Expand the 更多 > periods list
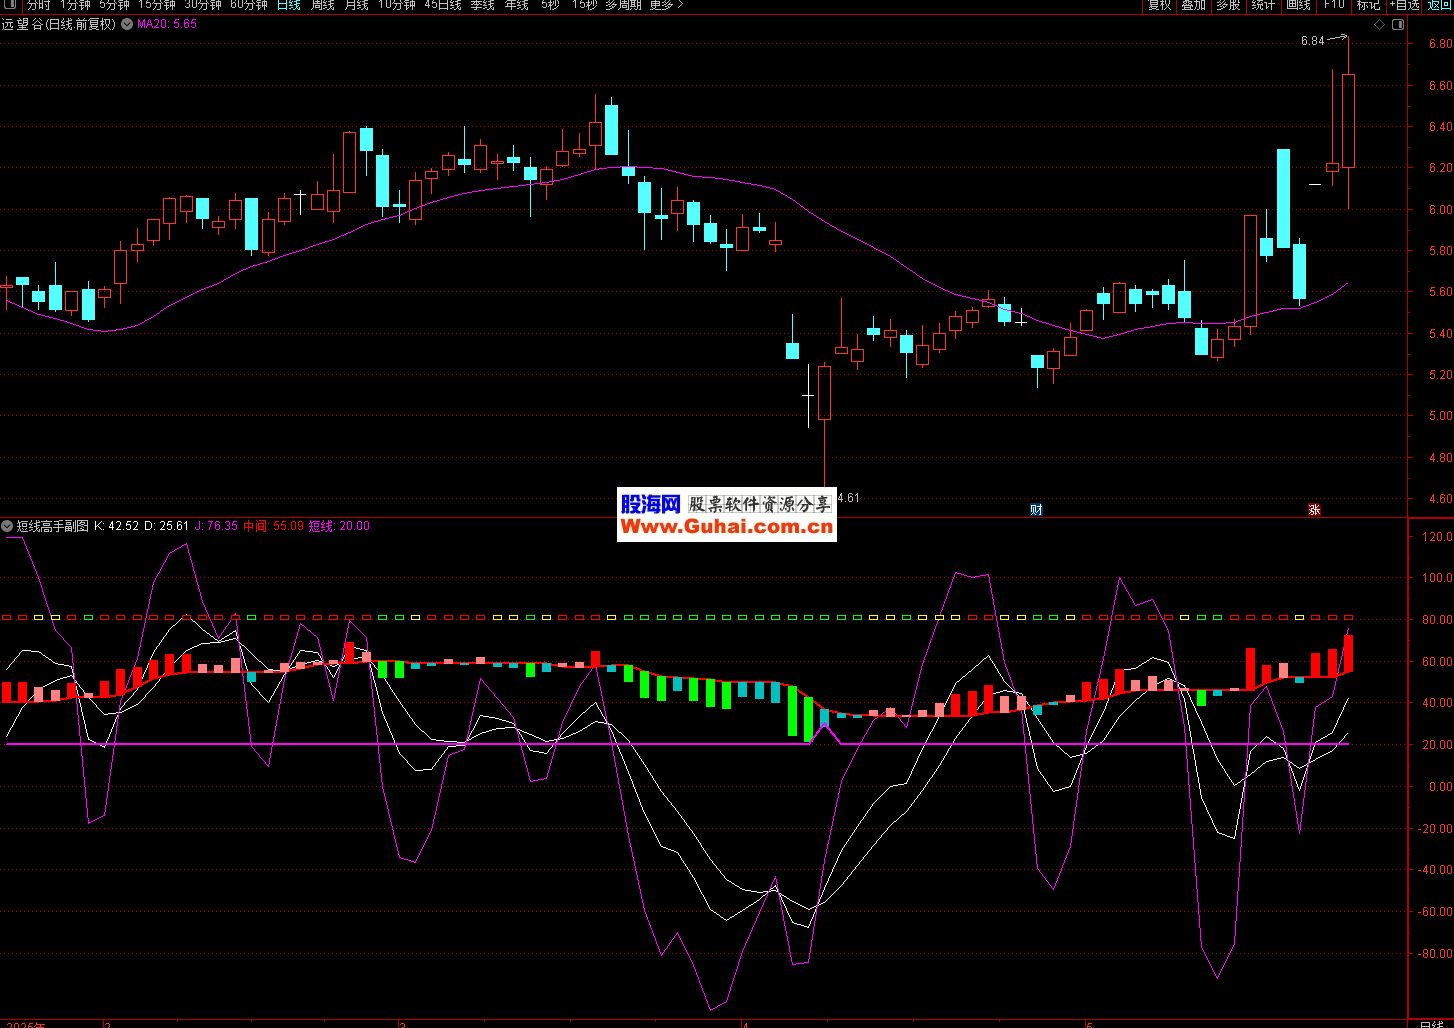 click(666, 5)
